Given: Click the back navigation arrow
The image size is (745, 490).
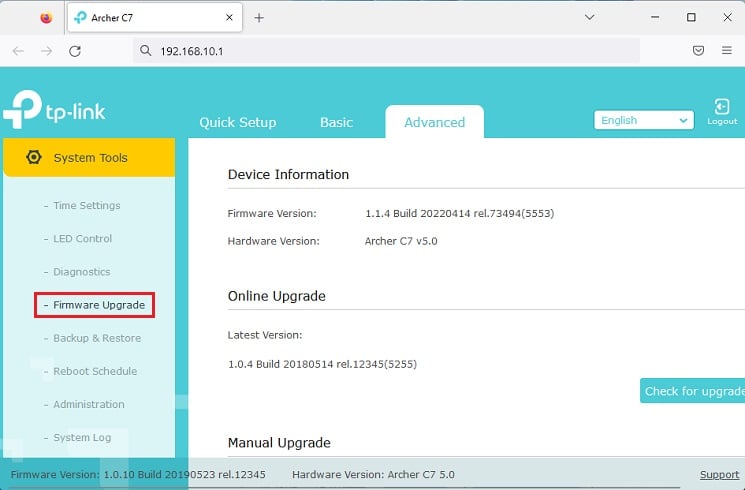Looking at the screenshot, I should tap(18, 51).
